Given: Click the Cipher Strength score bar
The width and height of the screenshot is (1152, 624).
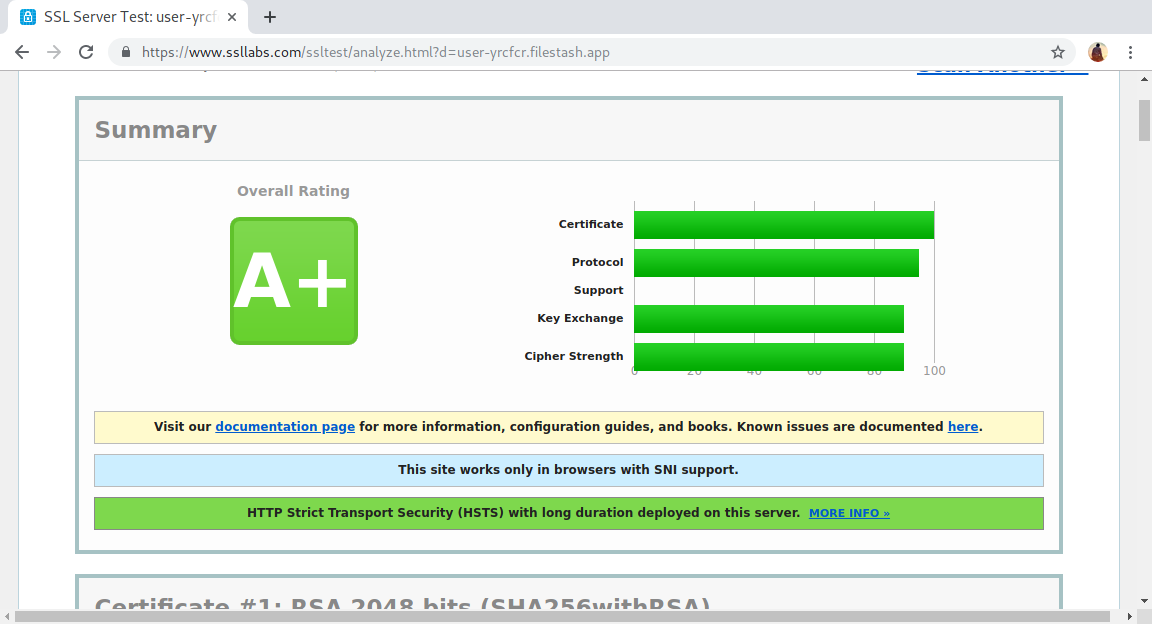Looking at the screenshot, I should coord(768,356).
